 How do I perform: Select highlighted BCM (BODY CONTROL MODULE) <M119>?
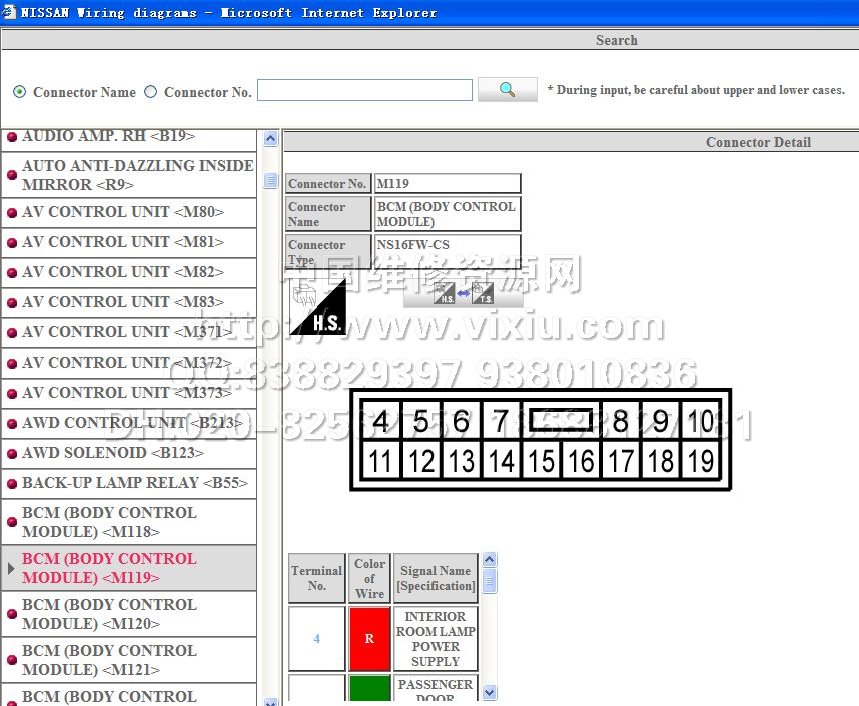pyautogui.click(x=129, y=568)
